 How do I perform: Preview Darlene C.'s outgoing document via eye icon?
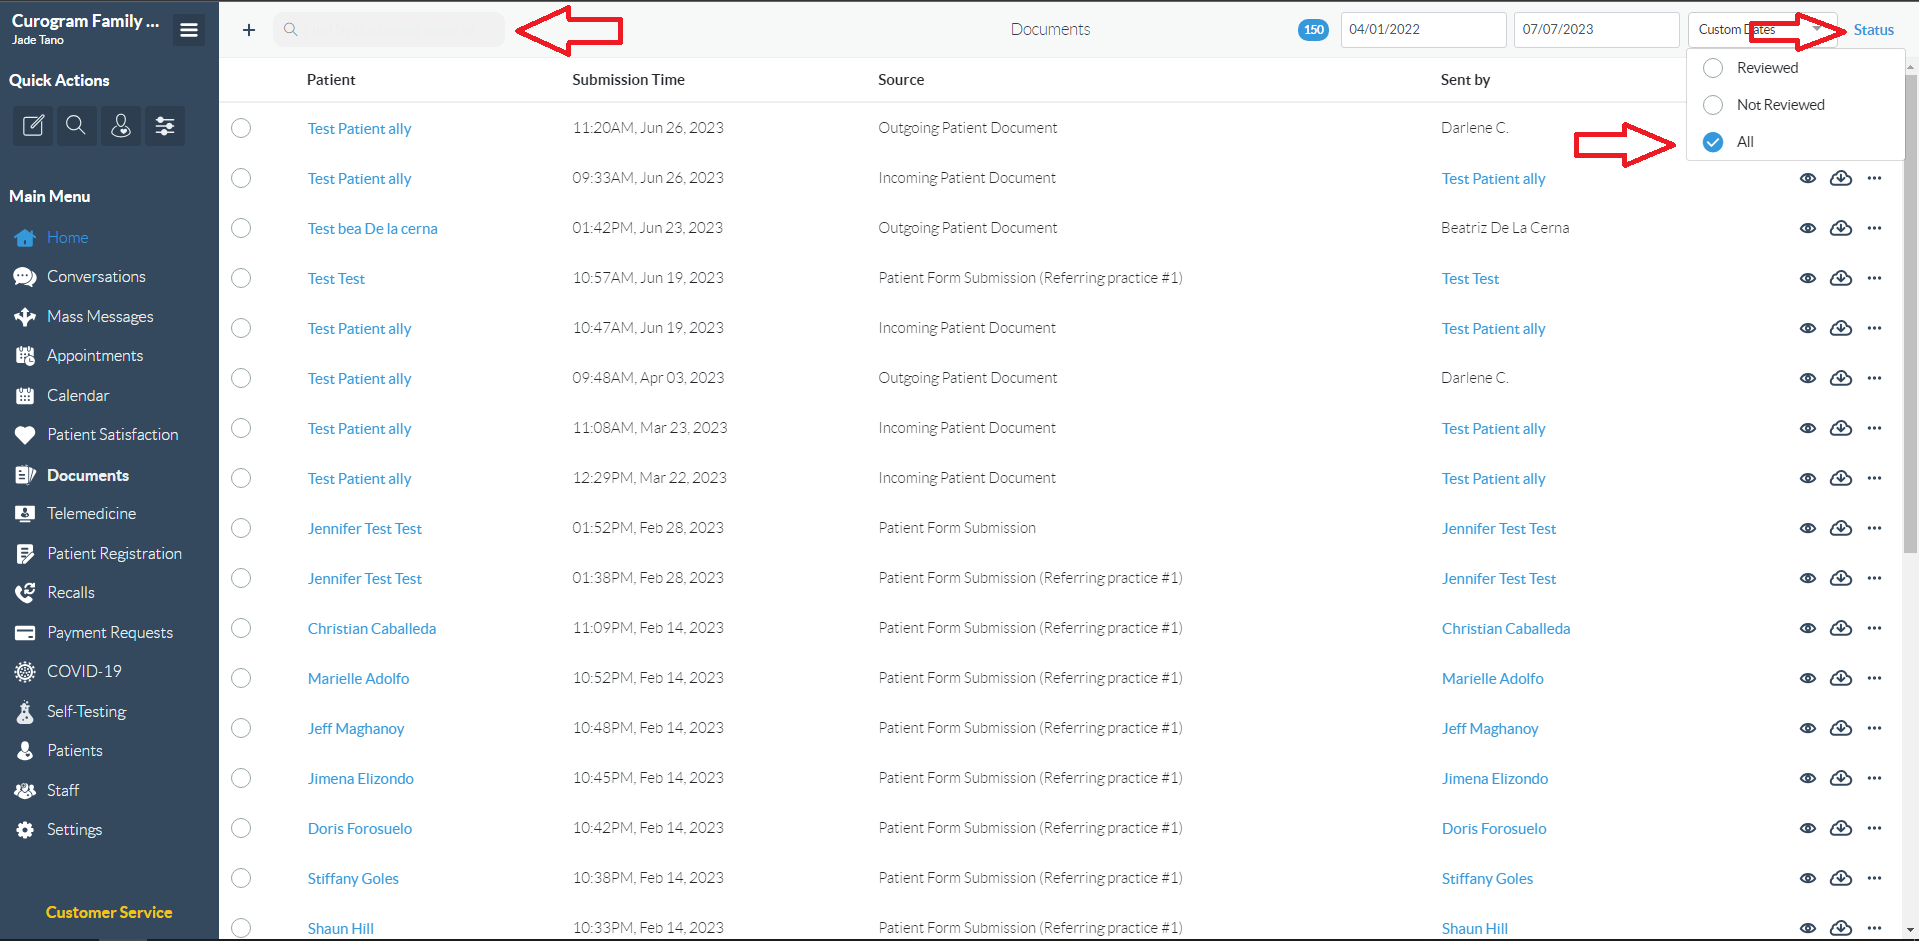[x=1808, y=128]
